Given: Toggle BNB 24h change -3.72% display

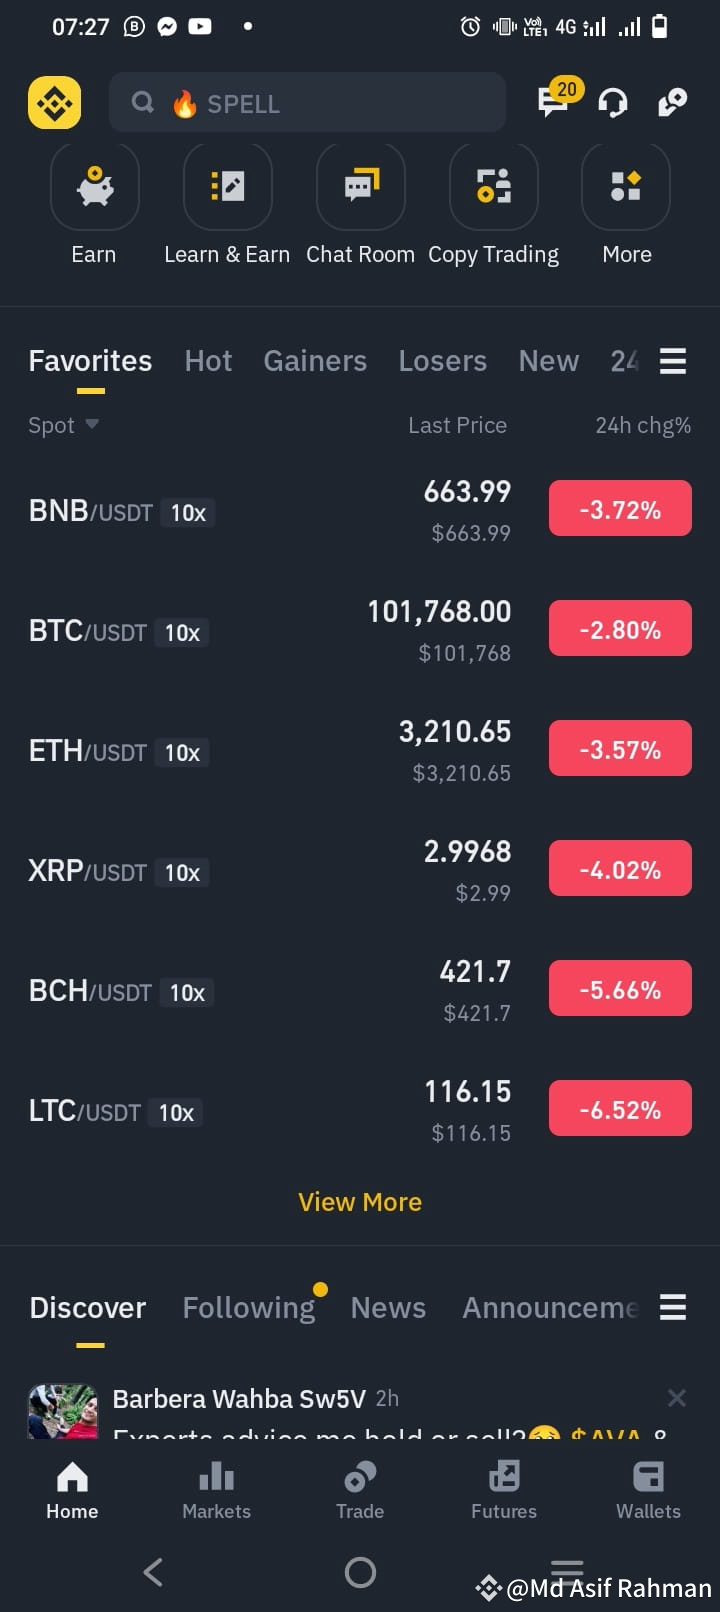Looking at the screenshot, I should tap(620, 508).
